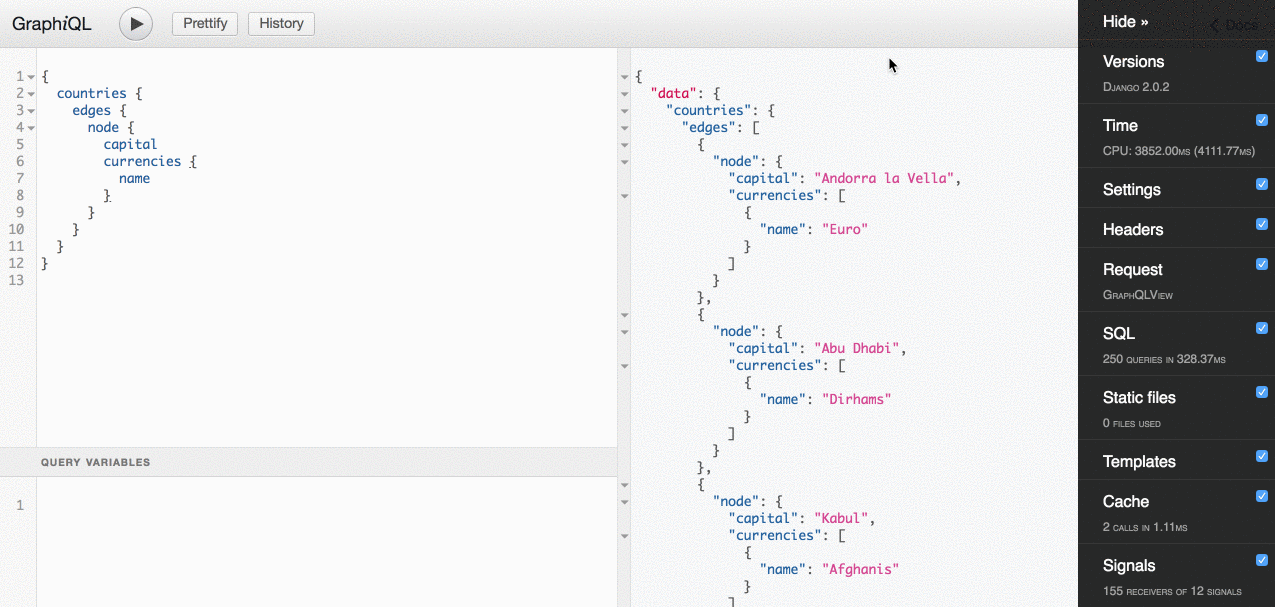Collapse the node block using its fold arrow
1275x607 pixels.
click(30, 127)
